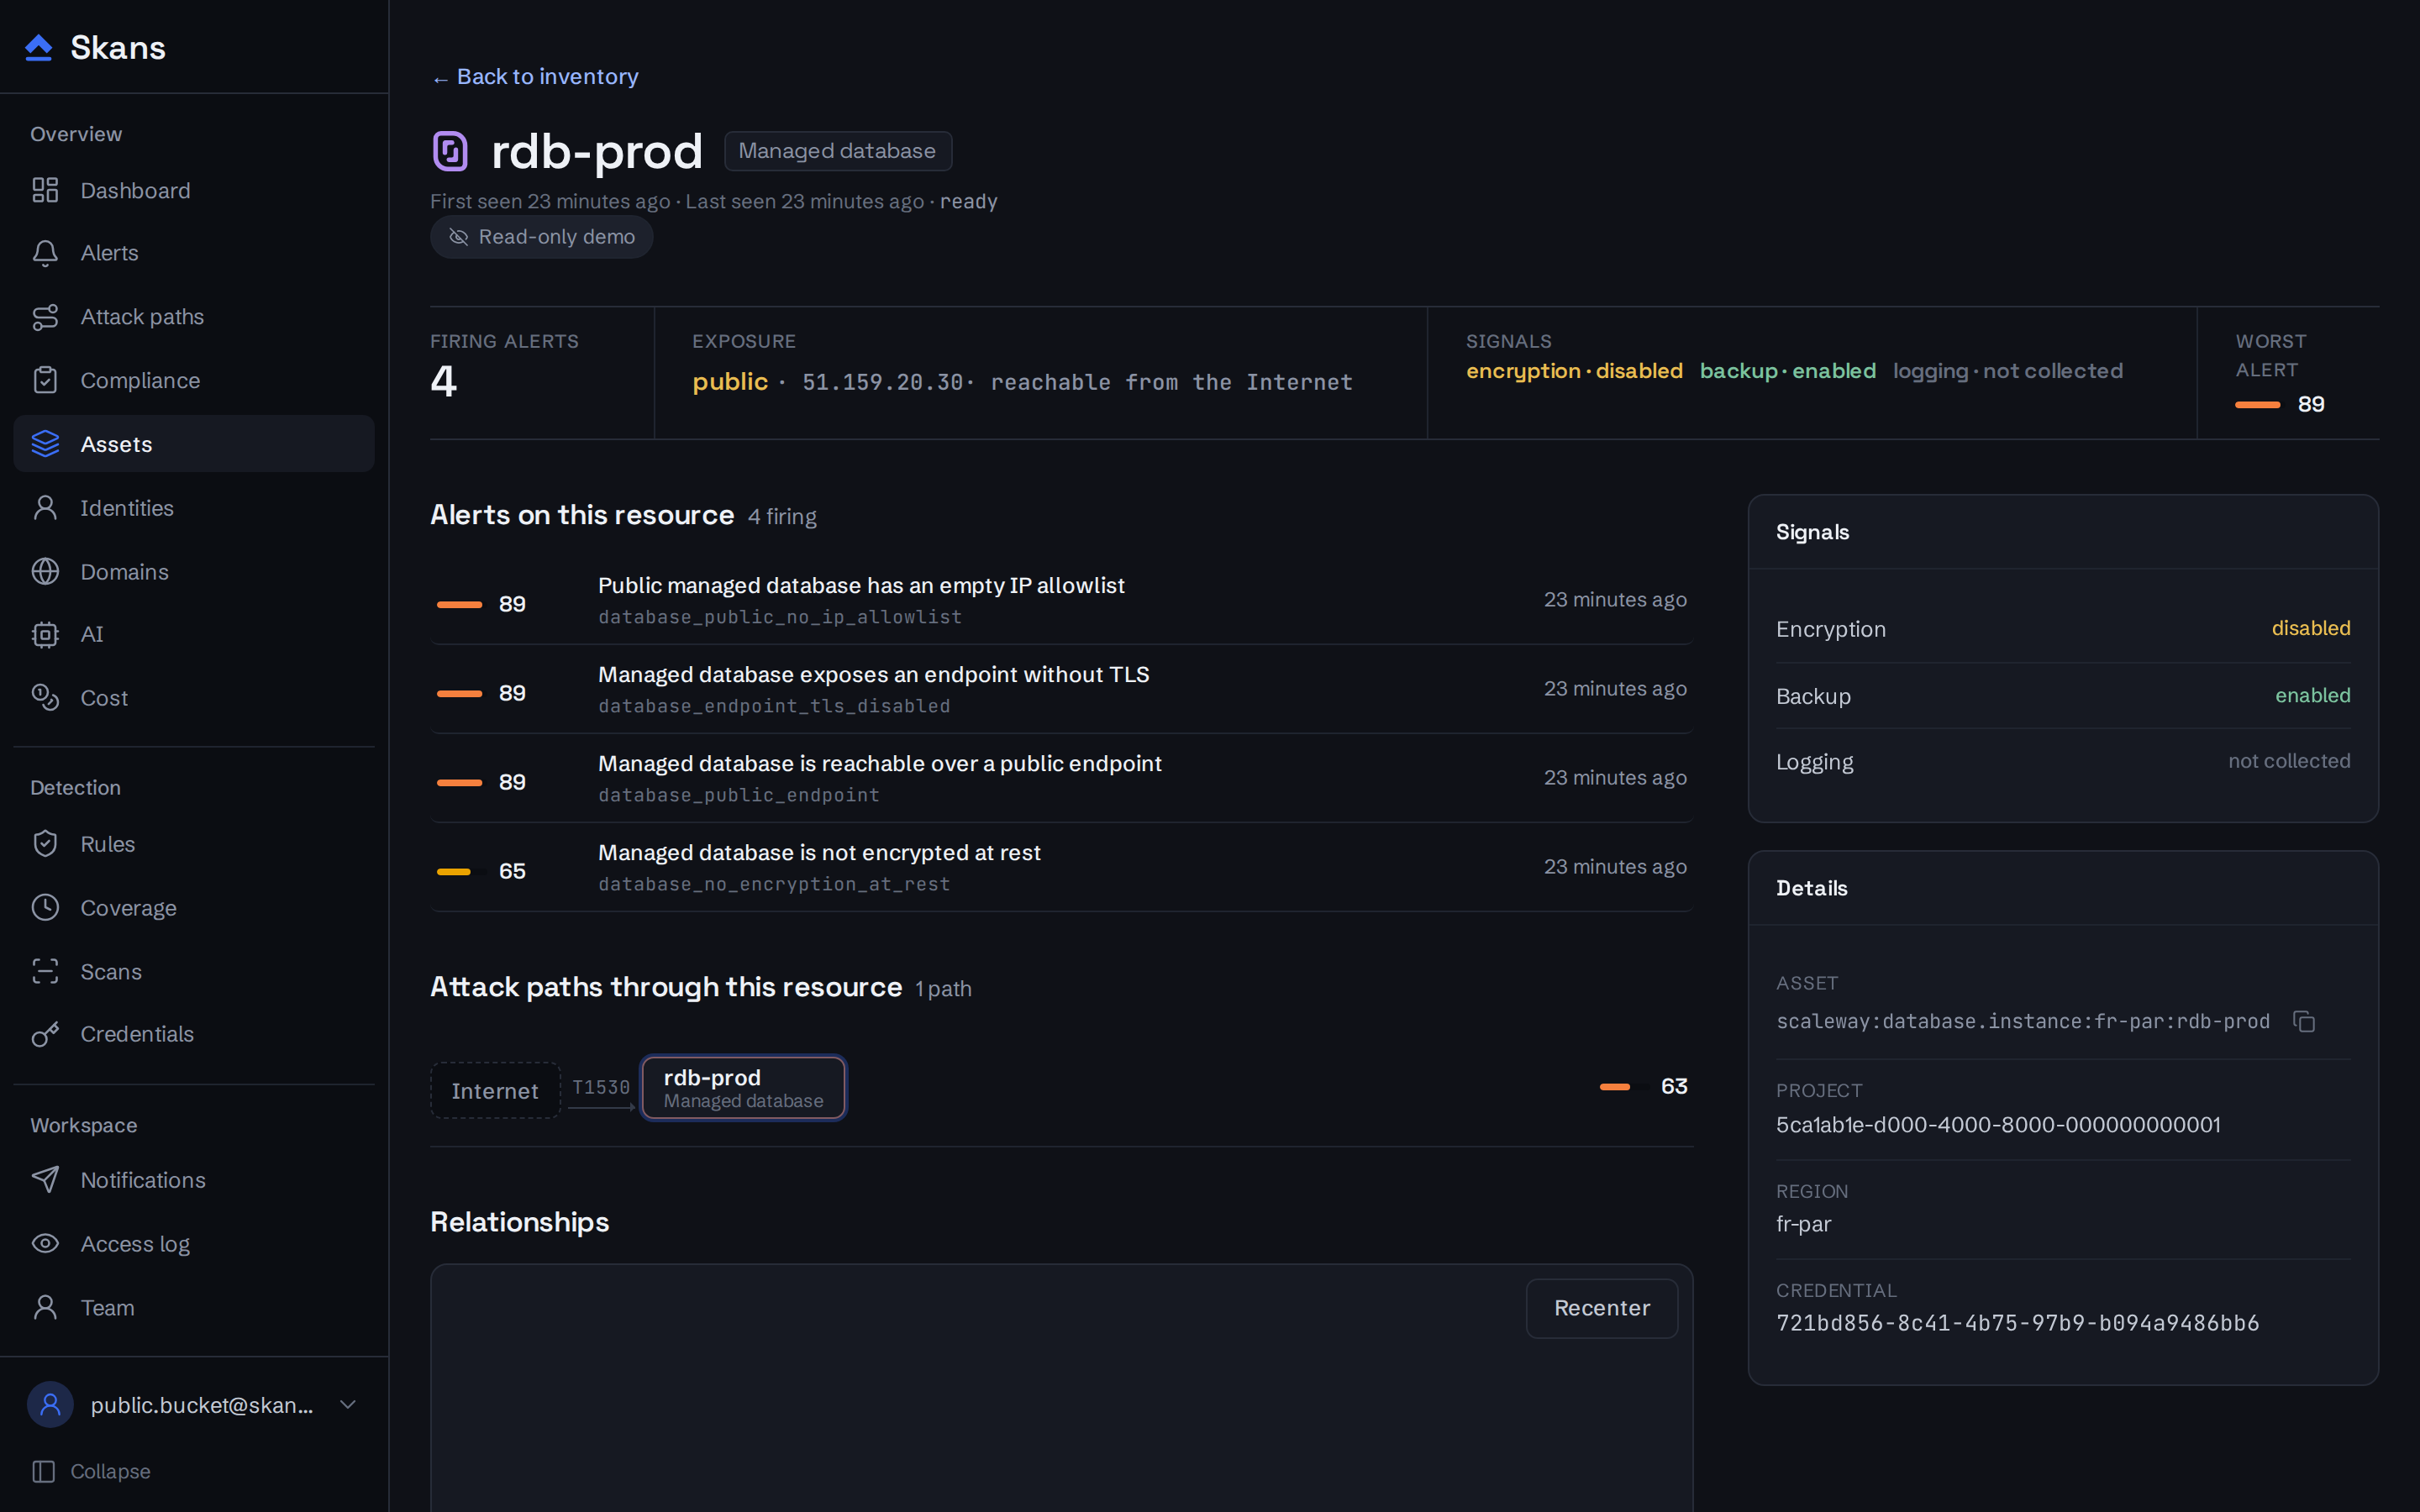Click the Collapse label in the sidebar
Screen dimensions: 2420x1512
tap(110, 1471)
